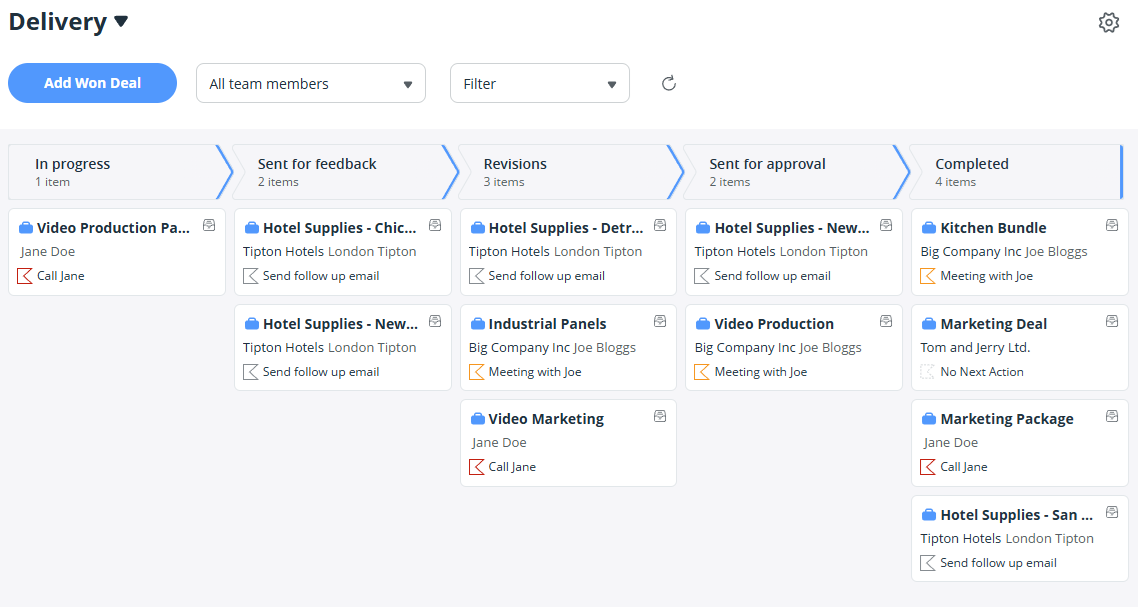1138x607 pixels.
Task: Open the settings gear icon
Action: pos(1108,23)
